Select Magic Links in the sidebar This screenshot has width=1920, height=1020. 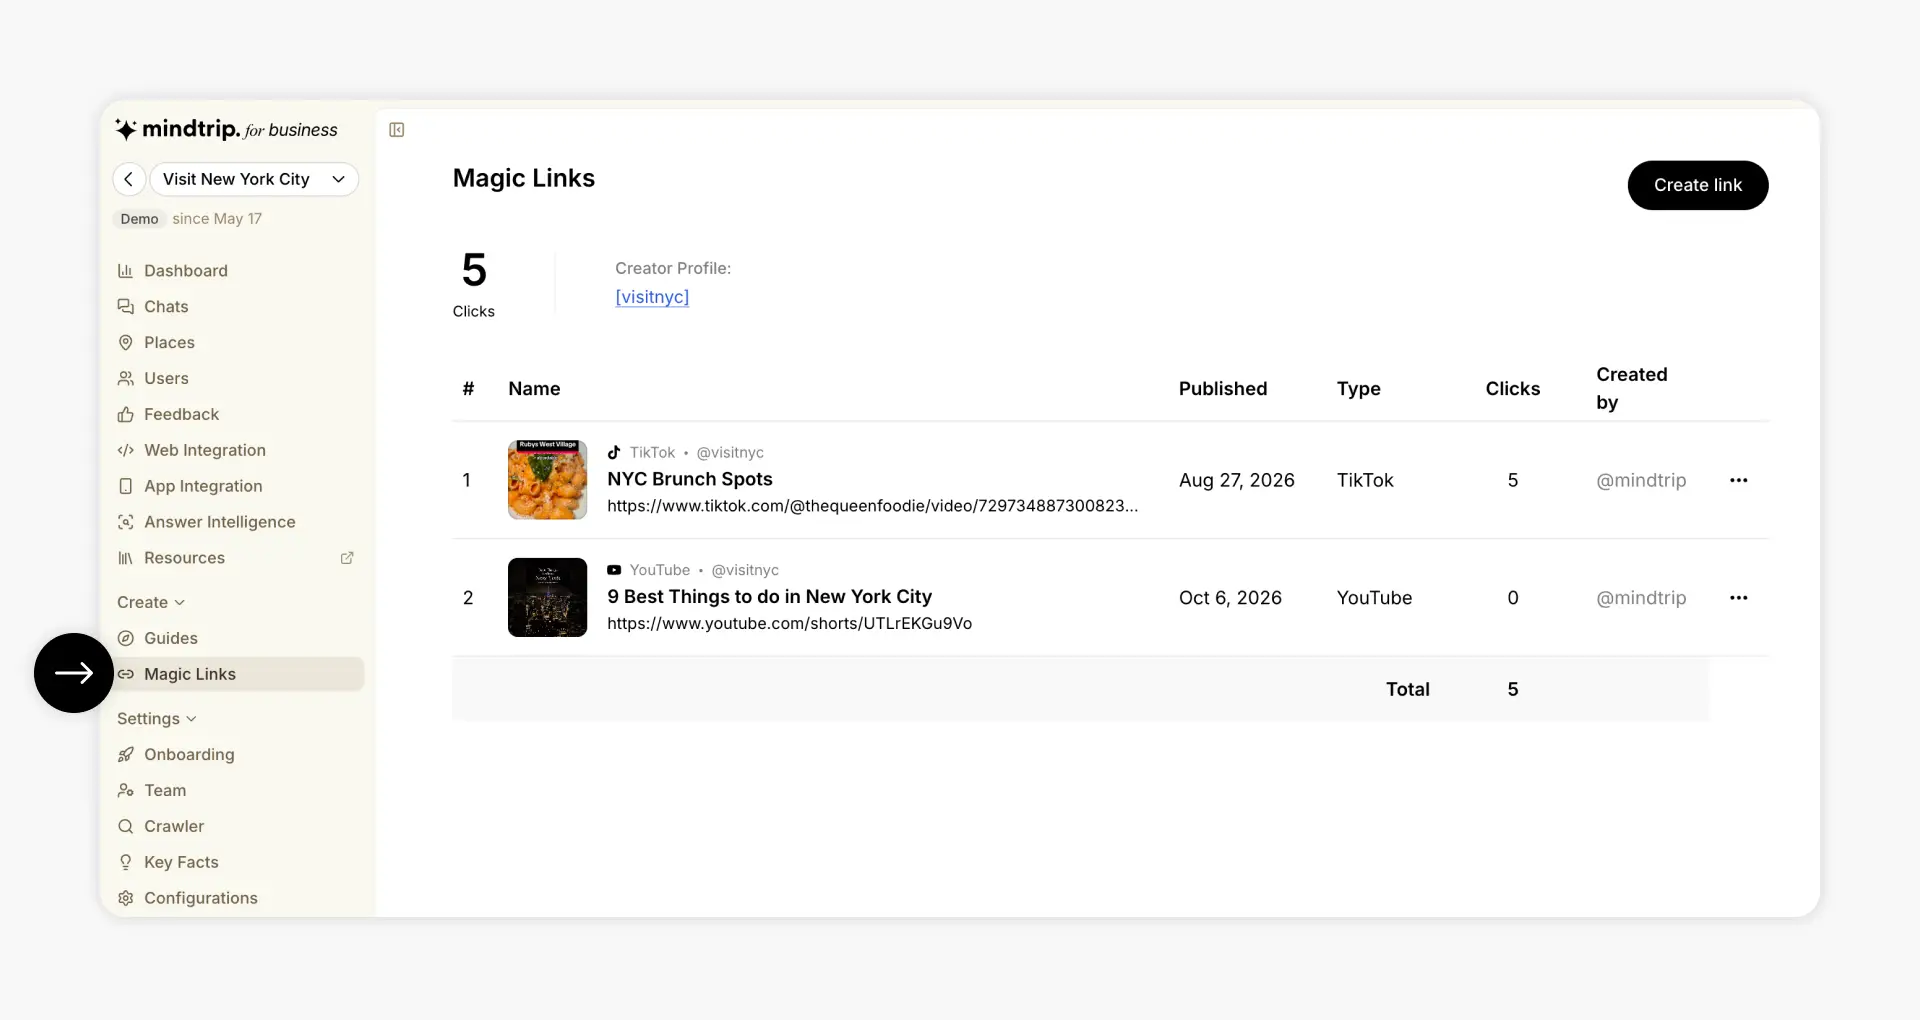238,675
